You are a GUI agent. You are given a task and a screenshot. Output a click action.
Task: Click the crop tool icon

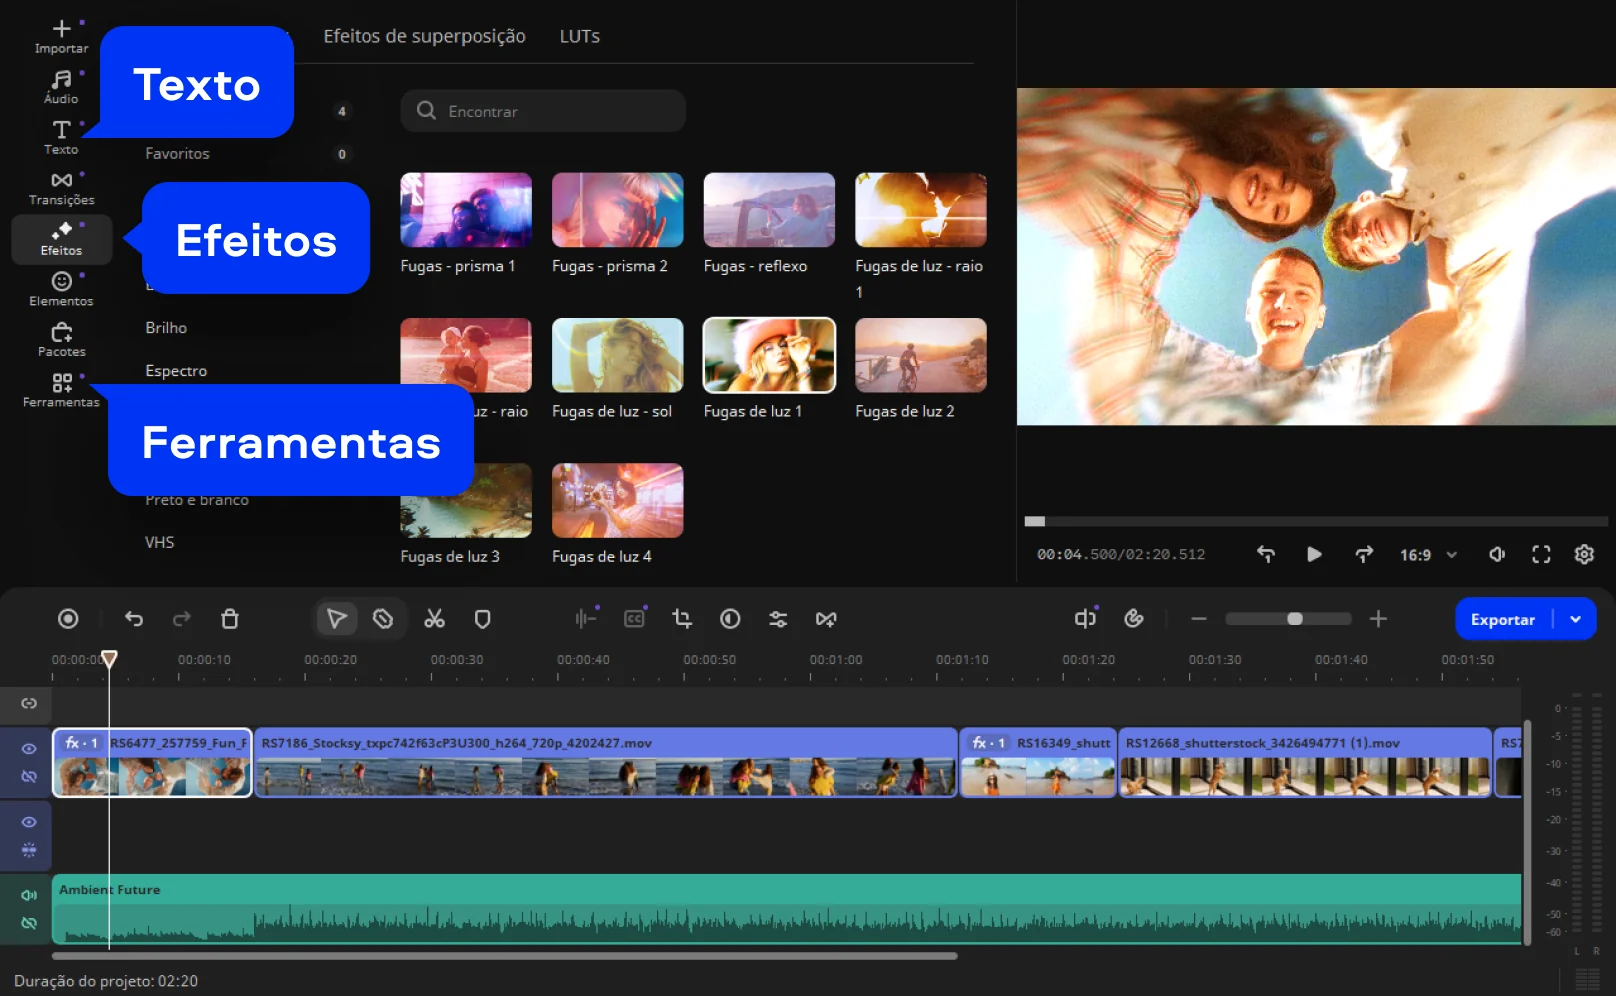pyautogui.click(x=682, y=619)
